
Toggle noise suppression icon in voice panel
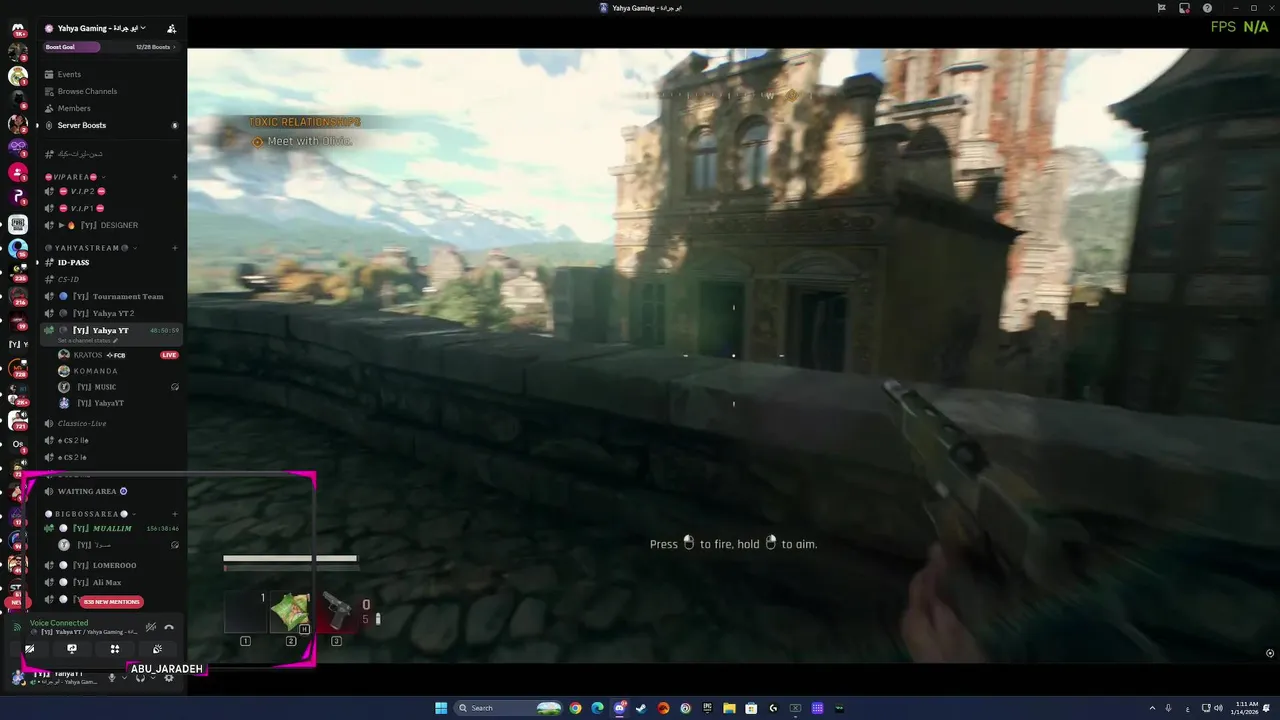coord(151,627)
